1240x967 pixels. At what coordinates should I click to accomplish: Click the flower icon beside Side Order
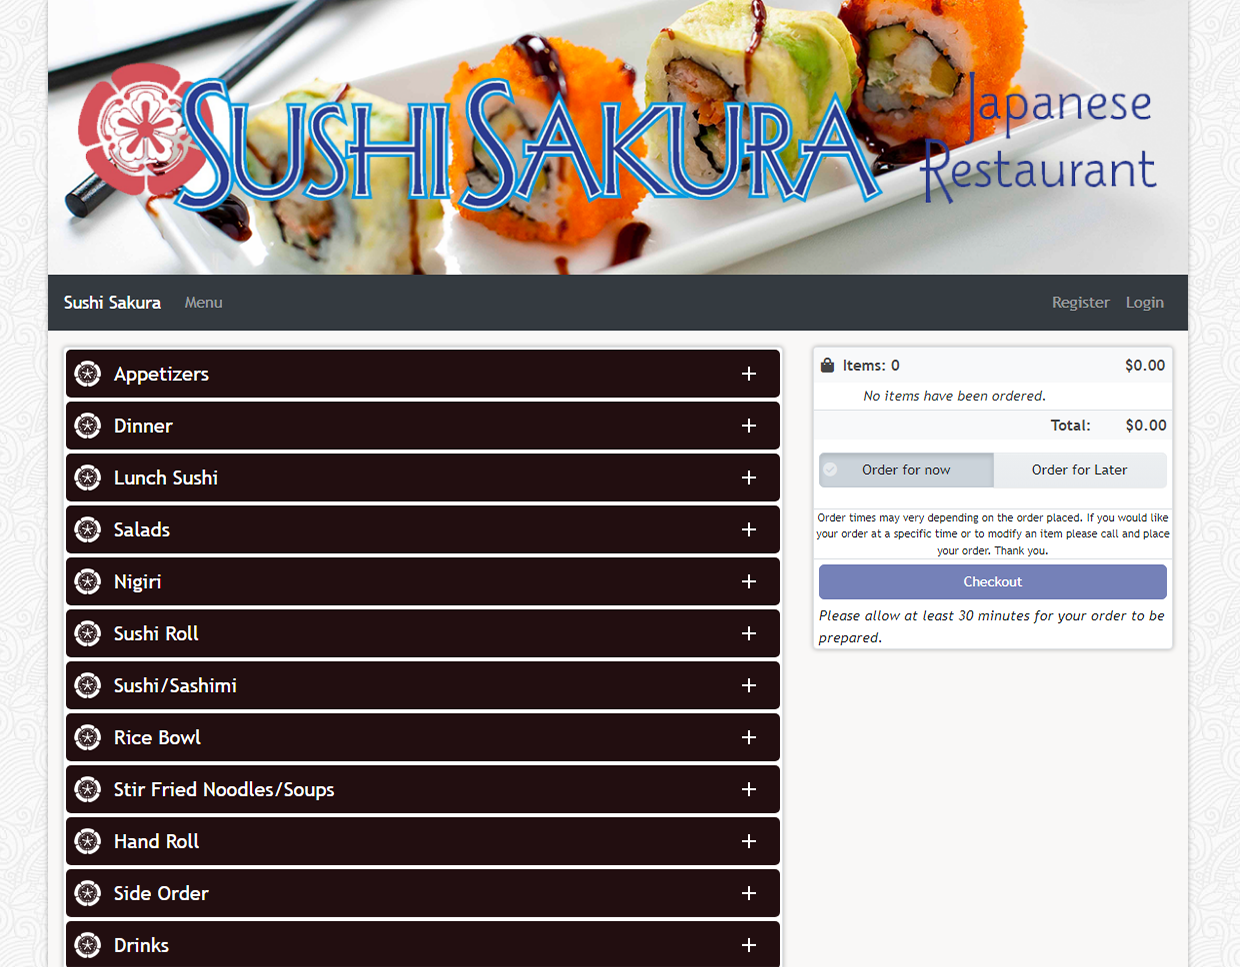pyautogui.click(x=88, y=894)
